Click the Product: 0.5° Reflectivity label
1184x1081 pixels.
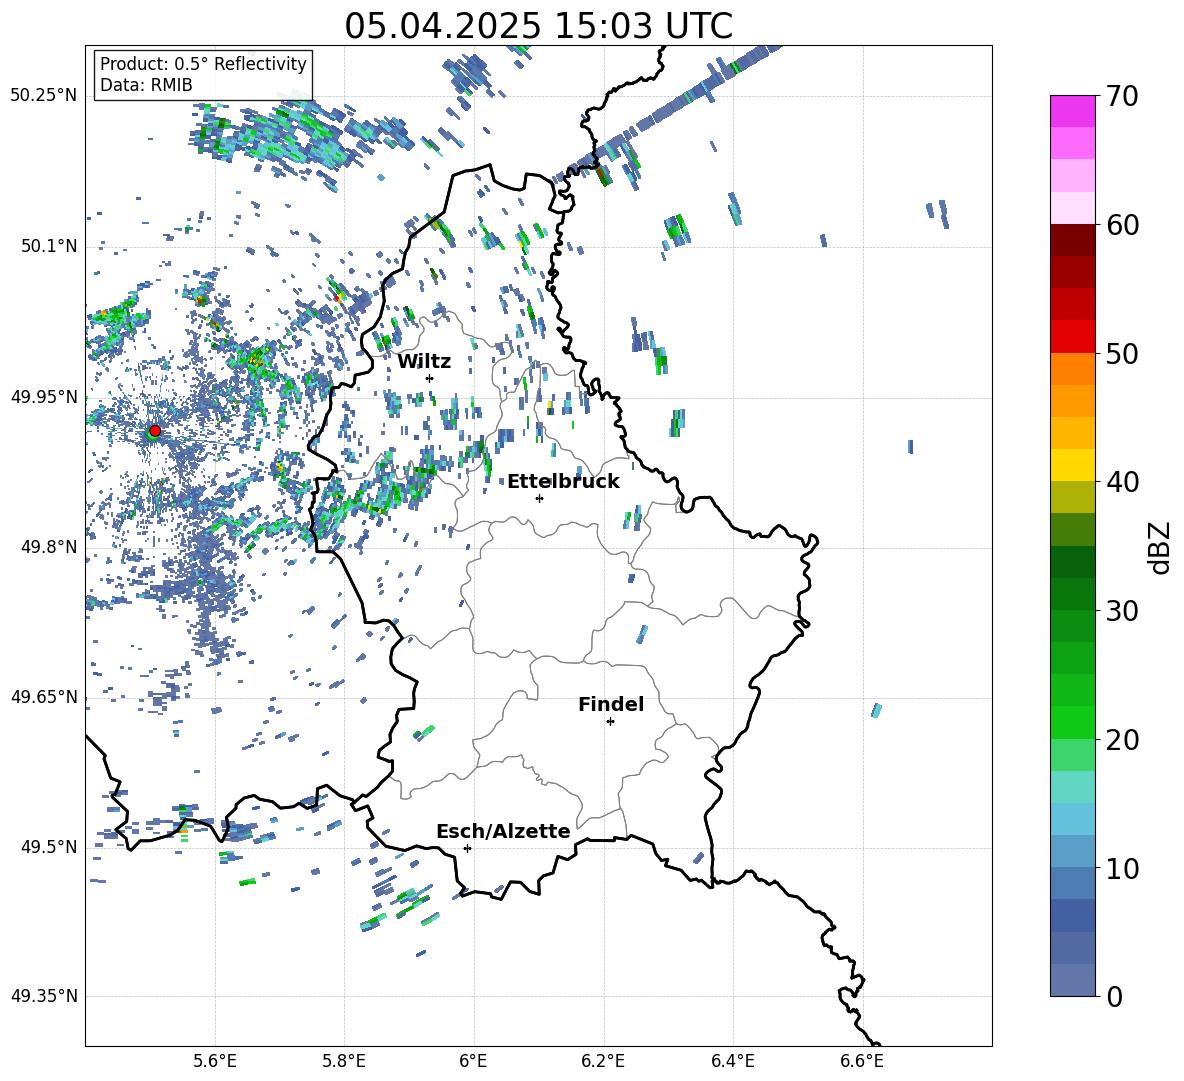[203, 64]
